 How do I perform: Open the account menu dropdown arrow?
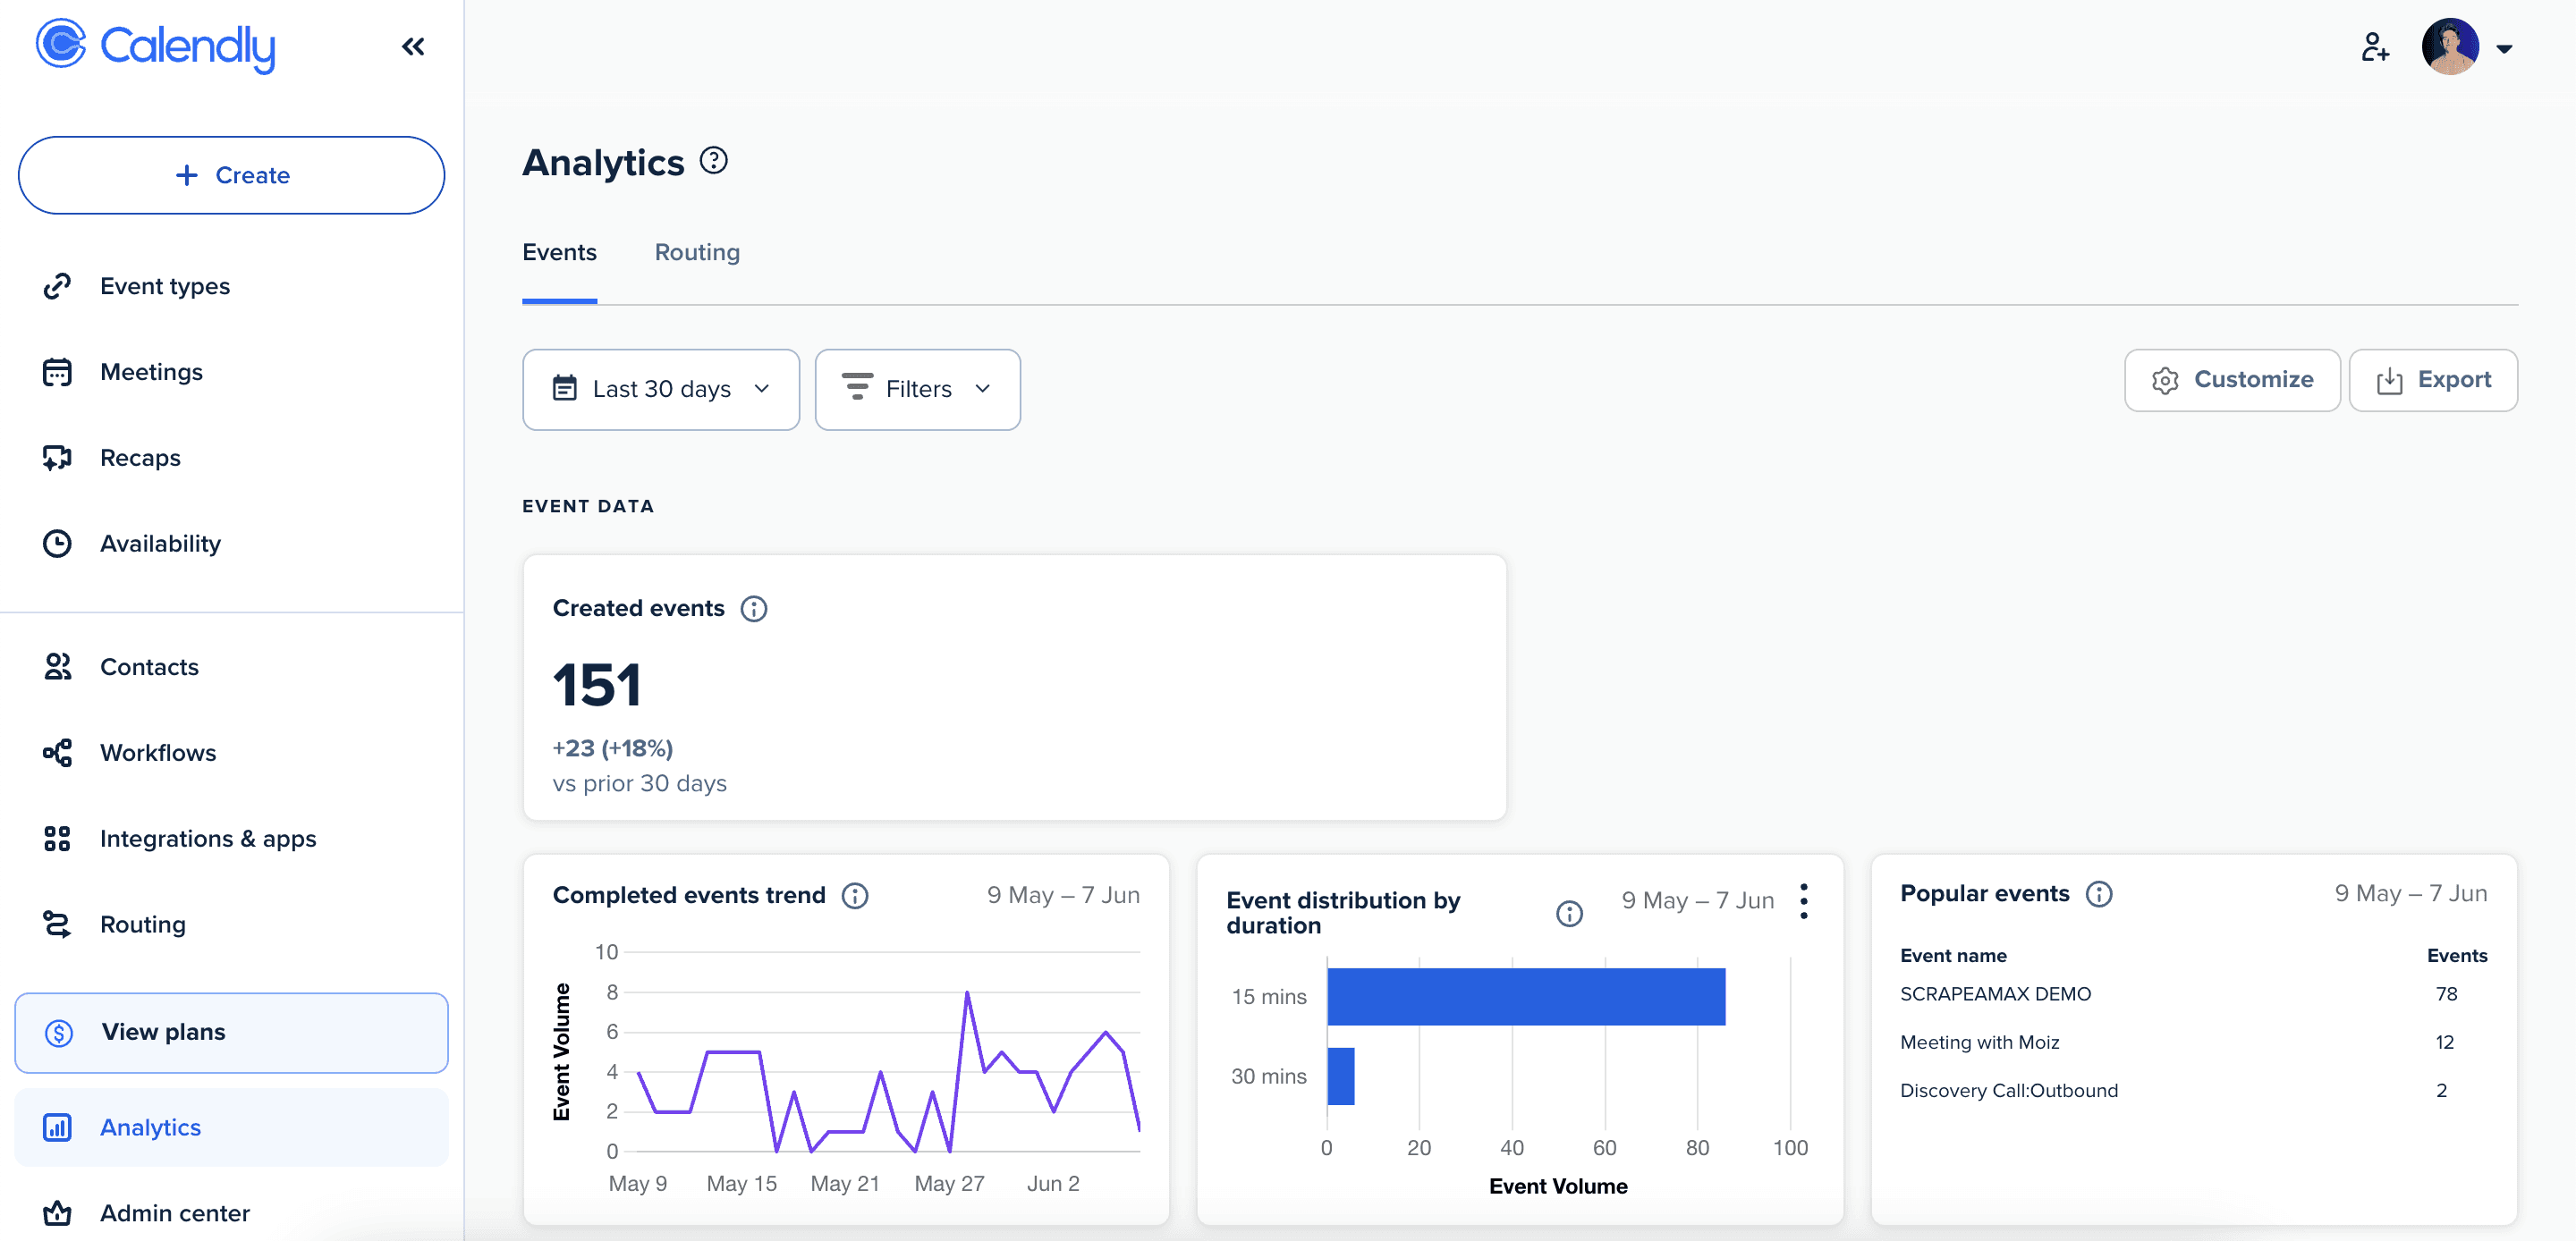2505,48
